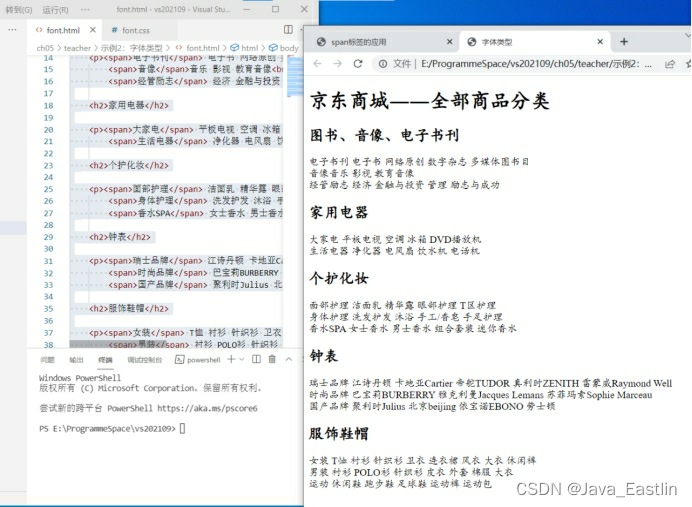This screenshot has height=507, width=692.
Task: Kill terminal with trash icon
Action: 272,359
